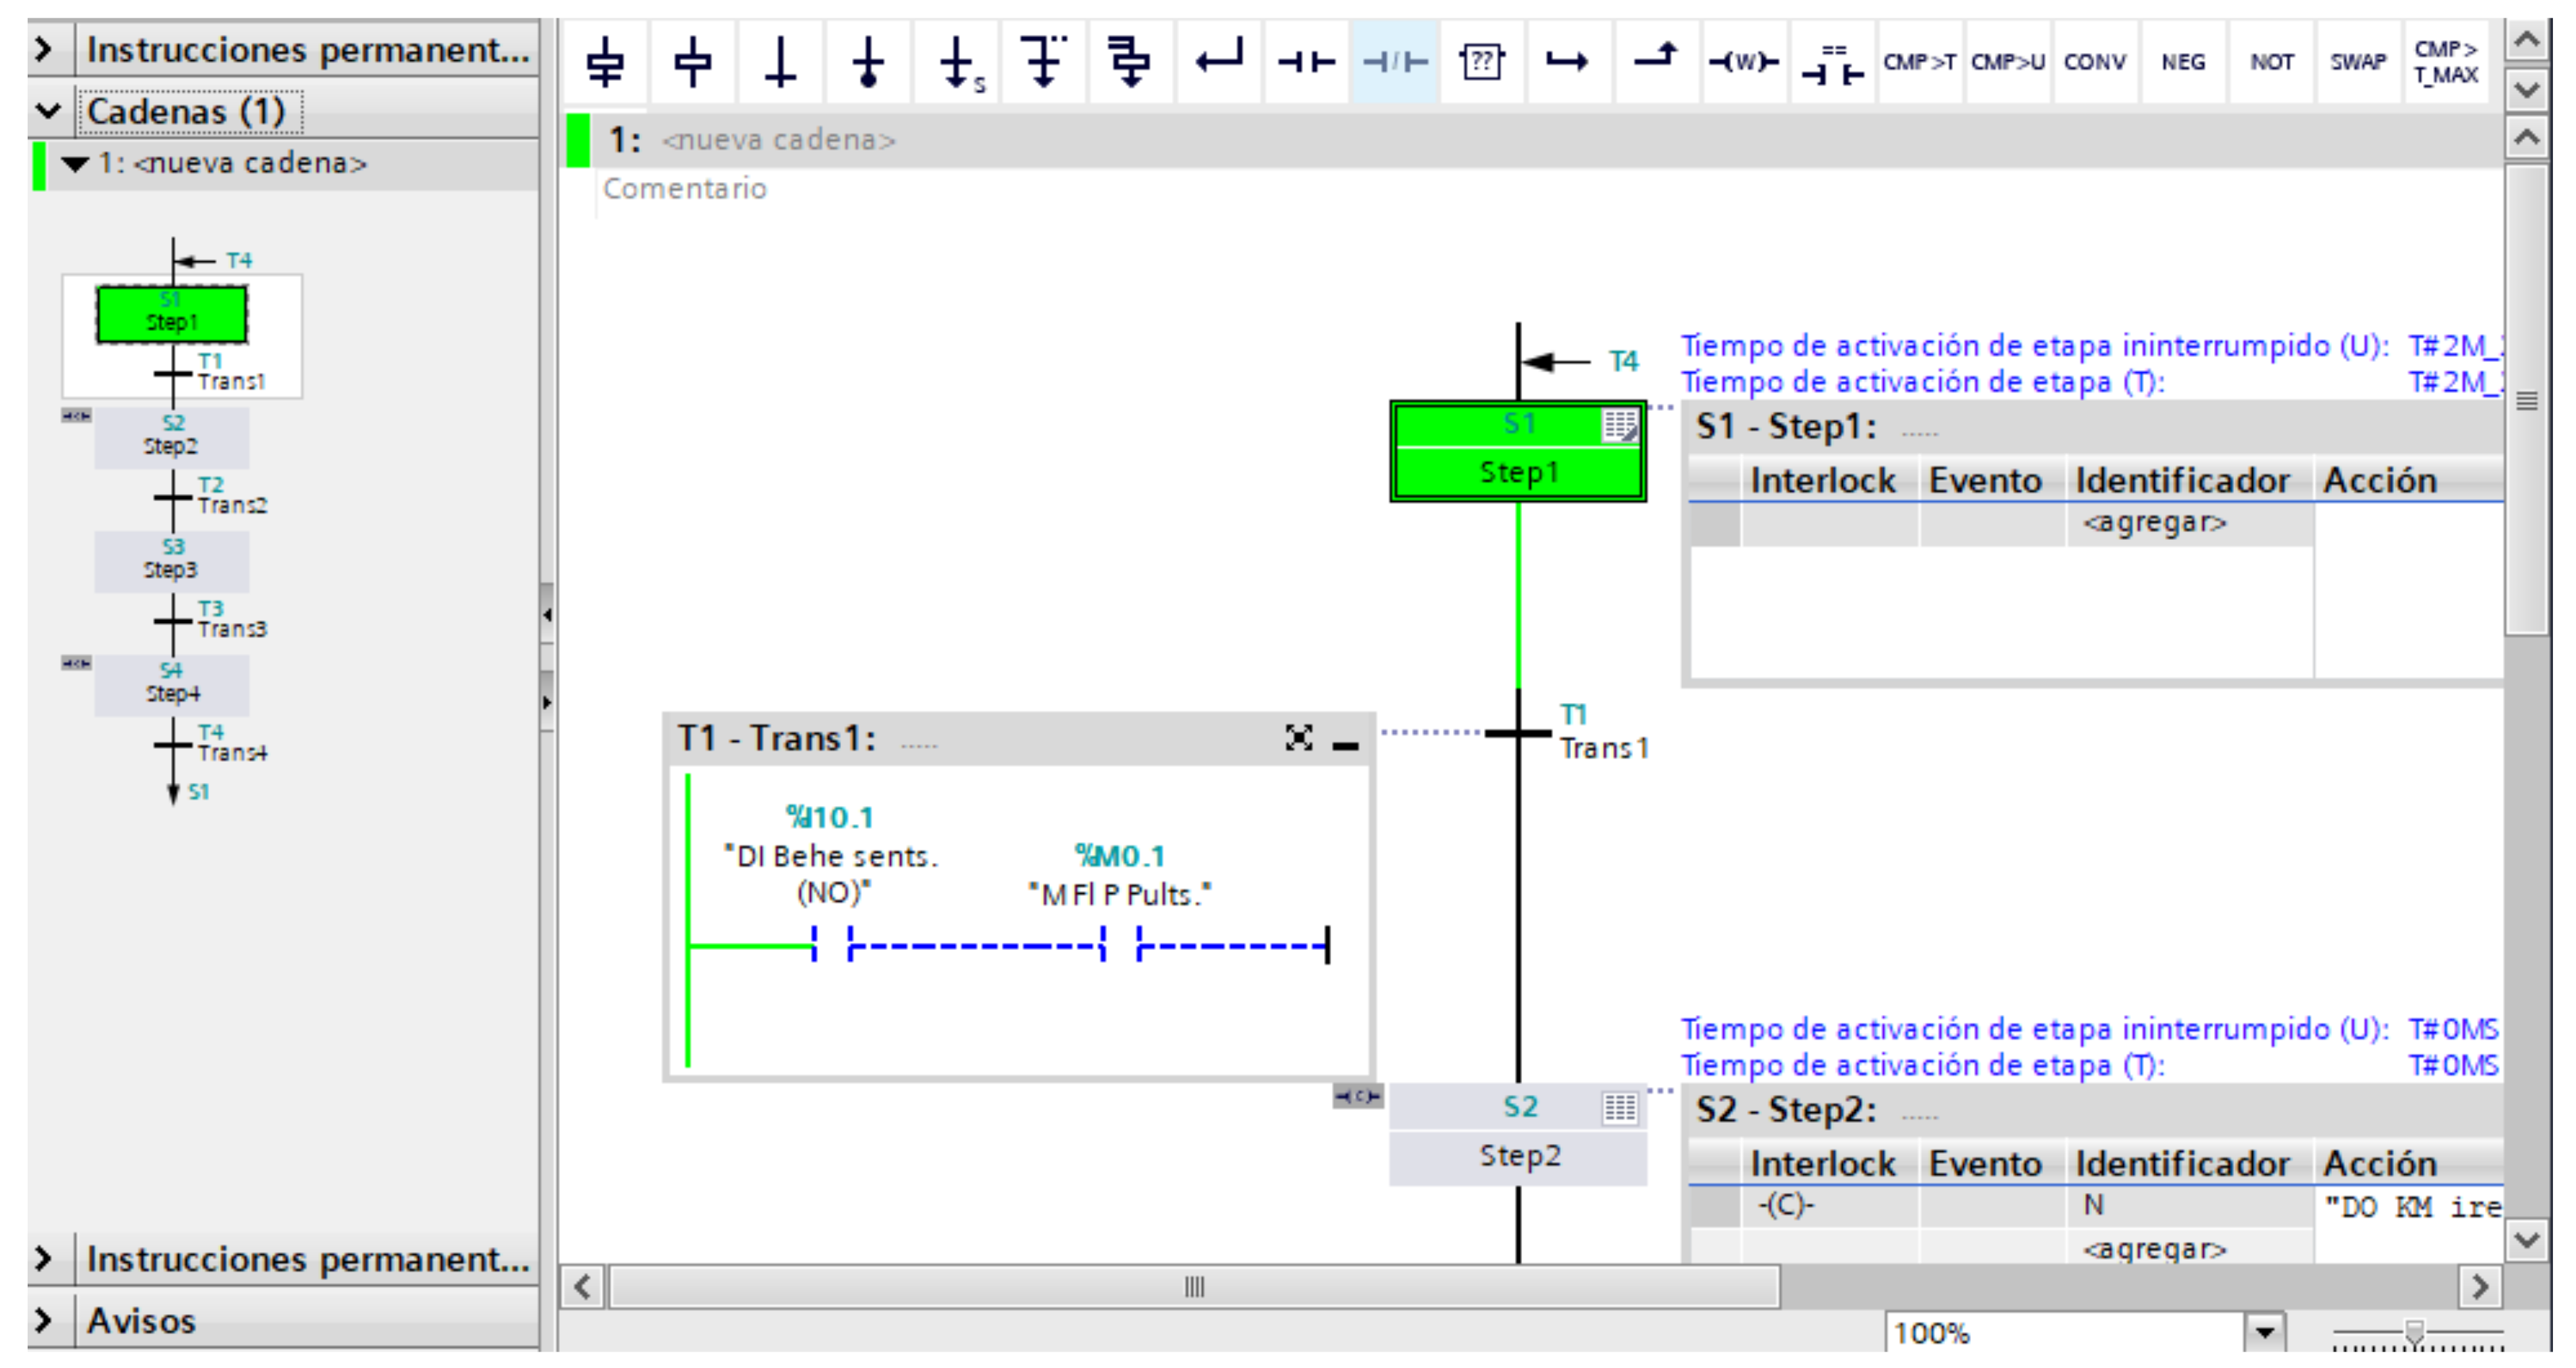This screenshot has height=1368, width=2576.
Task: Select the jump to step icon
Action: (x=957, y=62)
